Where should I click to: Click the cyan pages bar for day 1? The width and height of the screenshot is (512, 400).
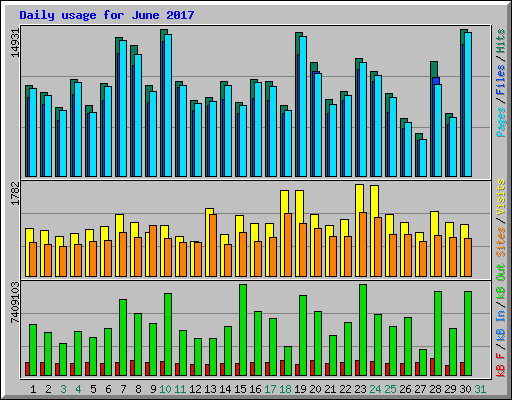coord(33,132)
